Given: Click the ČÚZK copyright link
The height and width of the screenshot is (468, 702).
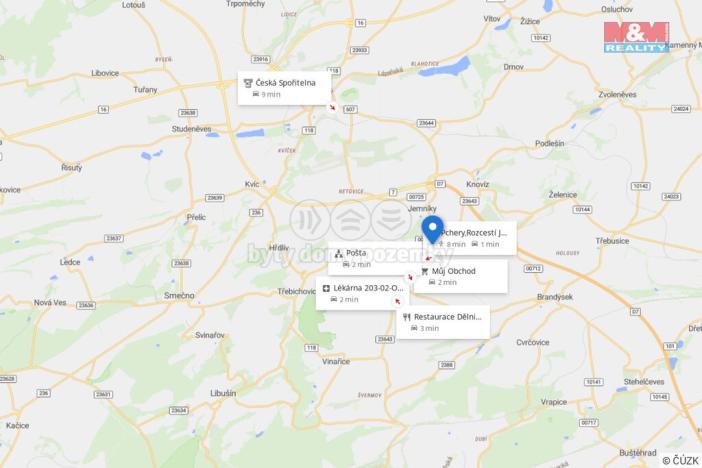Looking at the screenshot, I should (x=681, y=460).
